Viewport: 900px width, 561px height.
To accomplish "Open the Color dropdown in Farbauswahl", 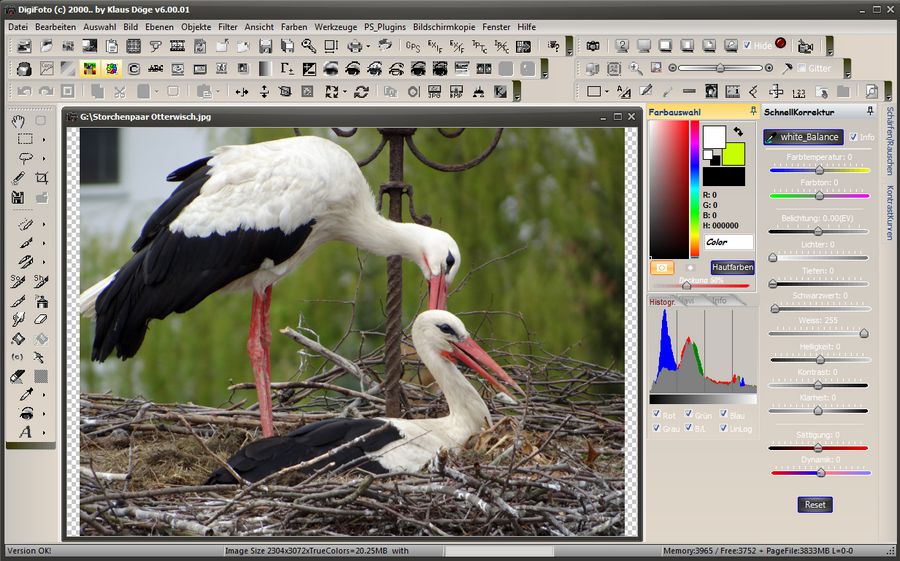I will pos(729,242).
